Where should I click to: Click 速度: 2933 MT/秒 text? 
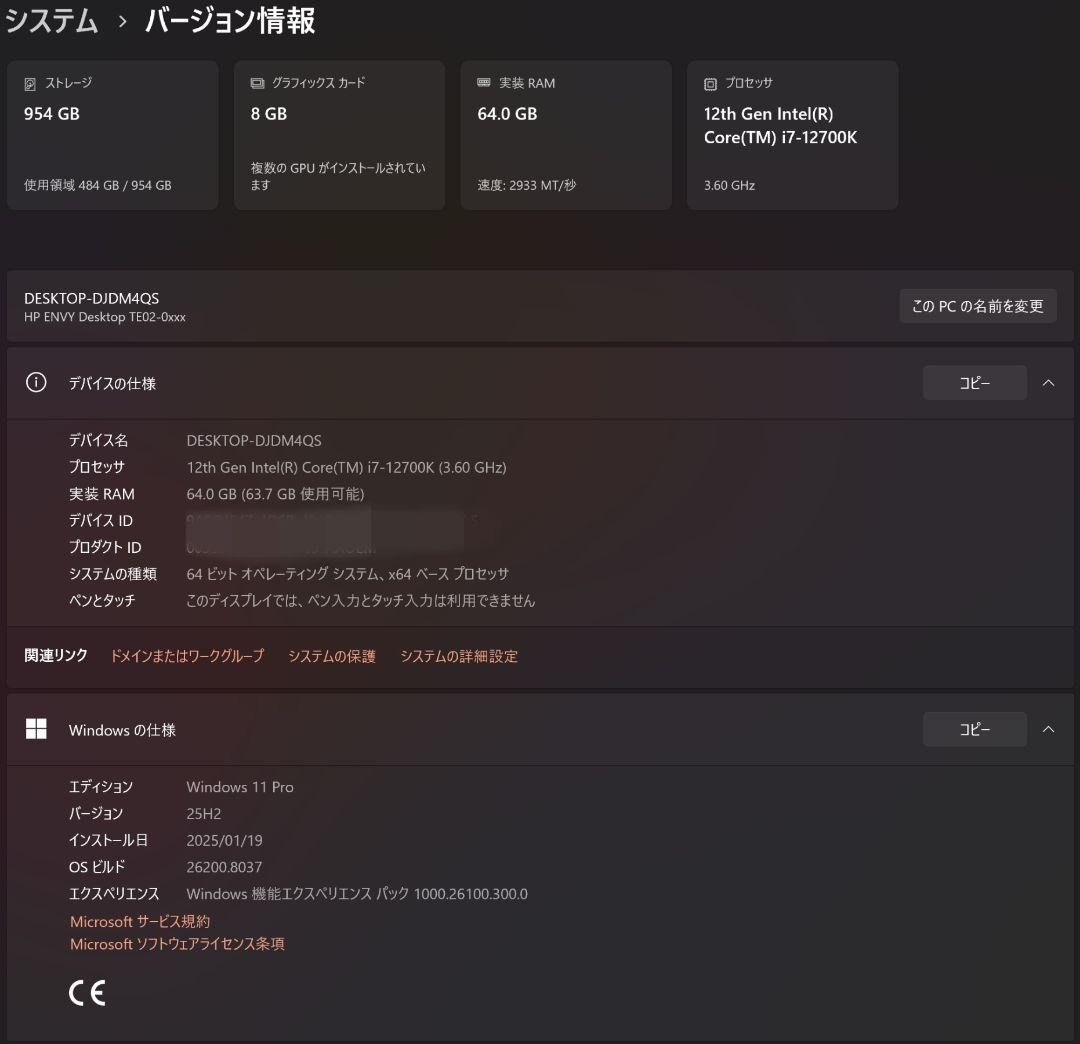click(x=527, y=185)
